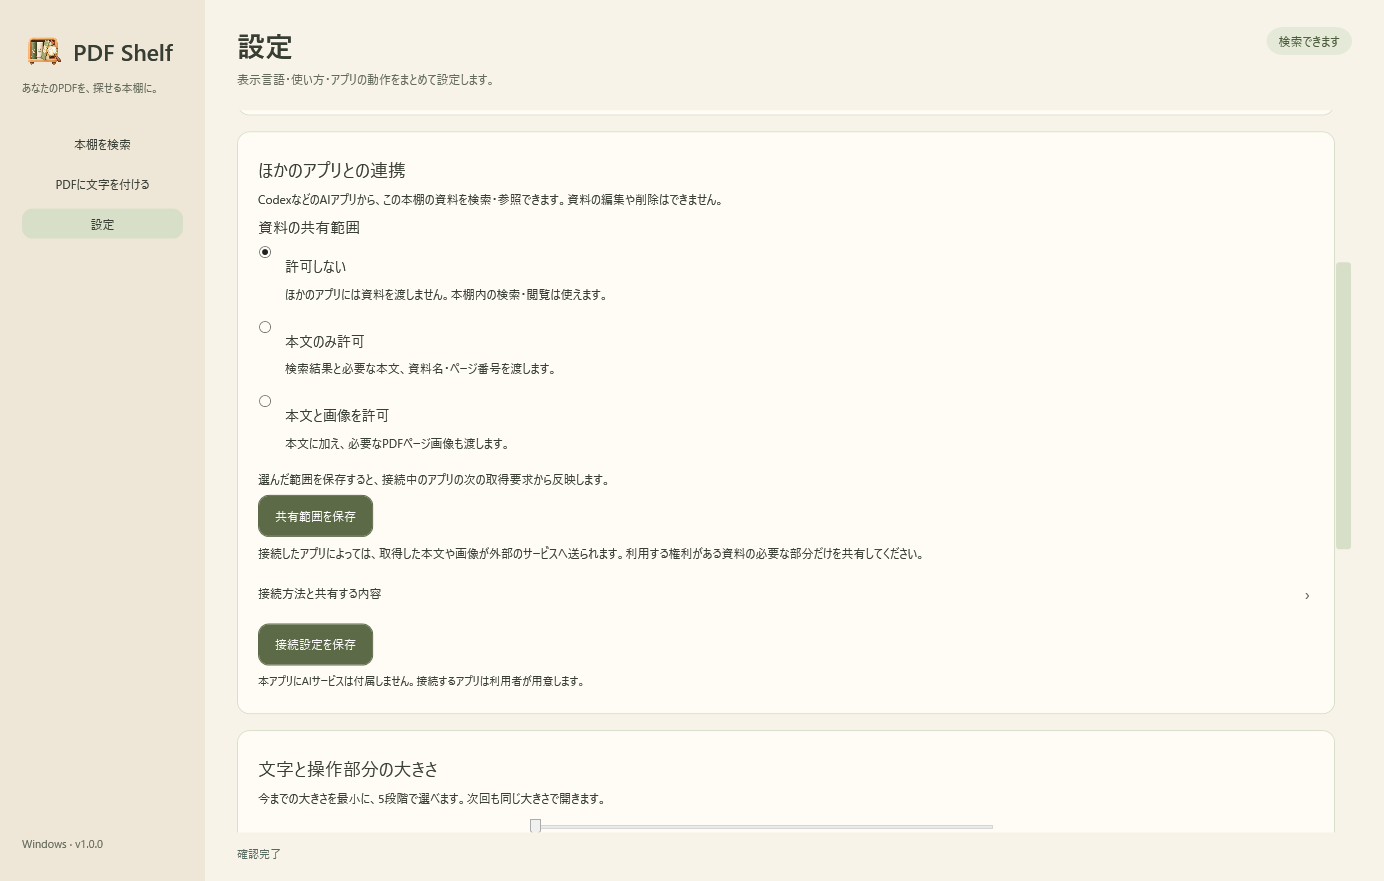This screenshot has height=881, width=1384.
Task: Click the 設定 page title
Action: click(265, 47)
